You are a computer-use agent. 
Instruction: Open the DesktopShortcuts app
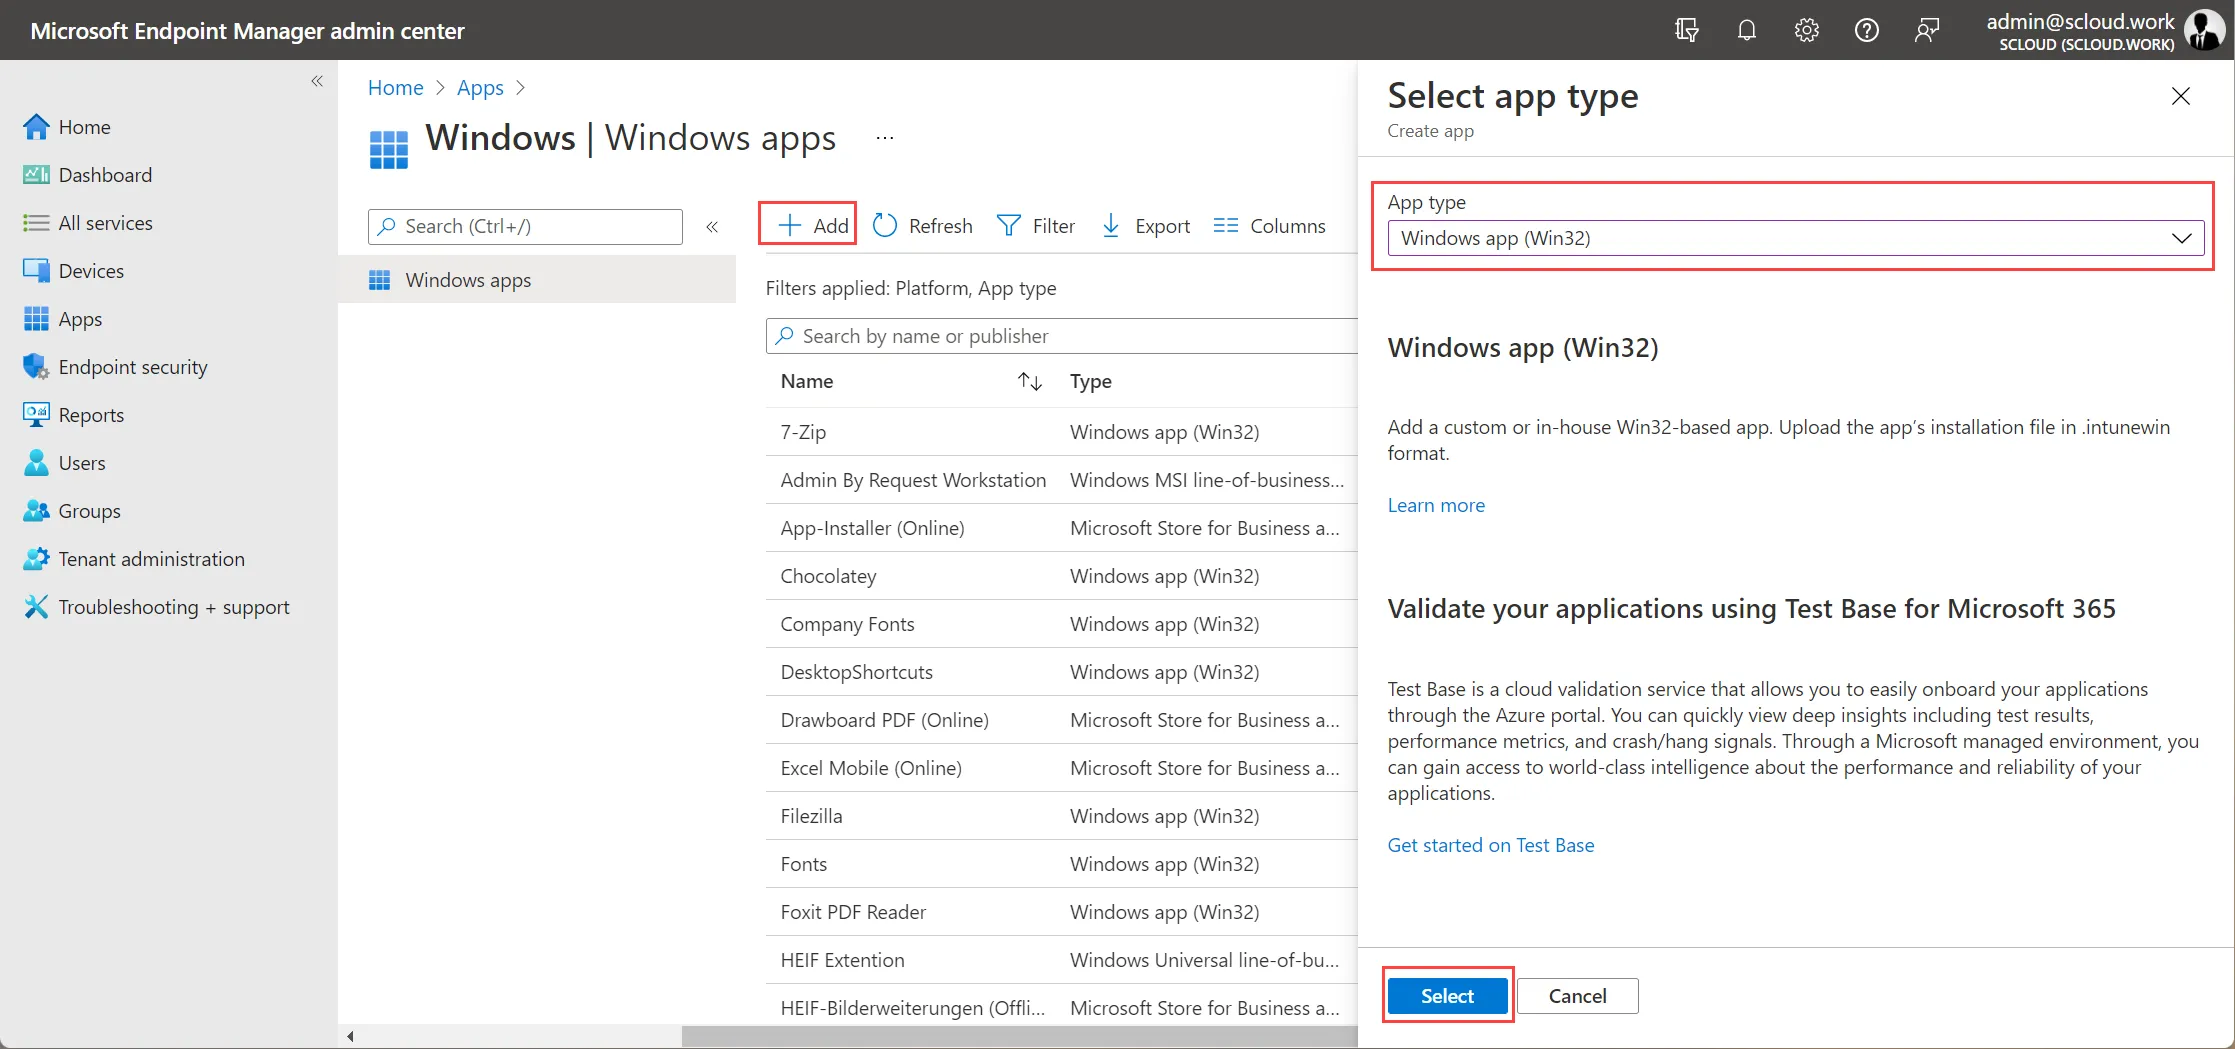click(1062, 672)
